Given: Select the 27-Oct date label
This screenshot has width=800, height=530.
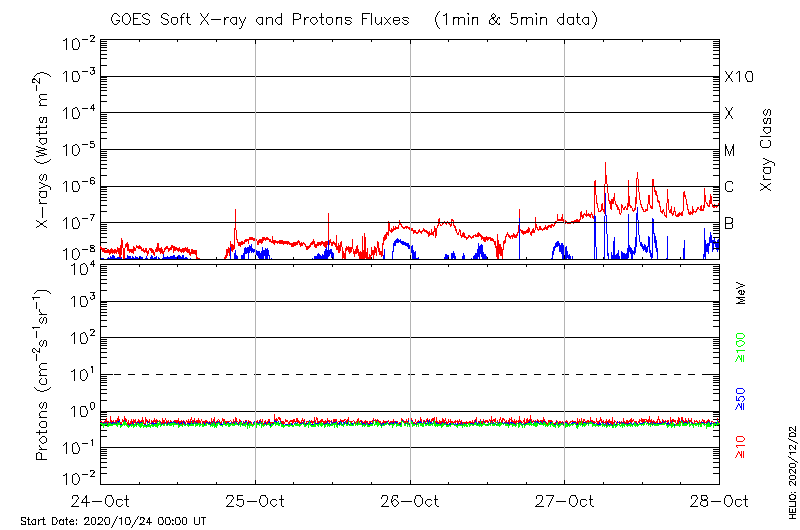Looking at the screenshot, I should (x=565, y=500).
